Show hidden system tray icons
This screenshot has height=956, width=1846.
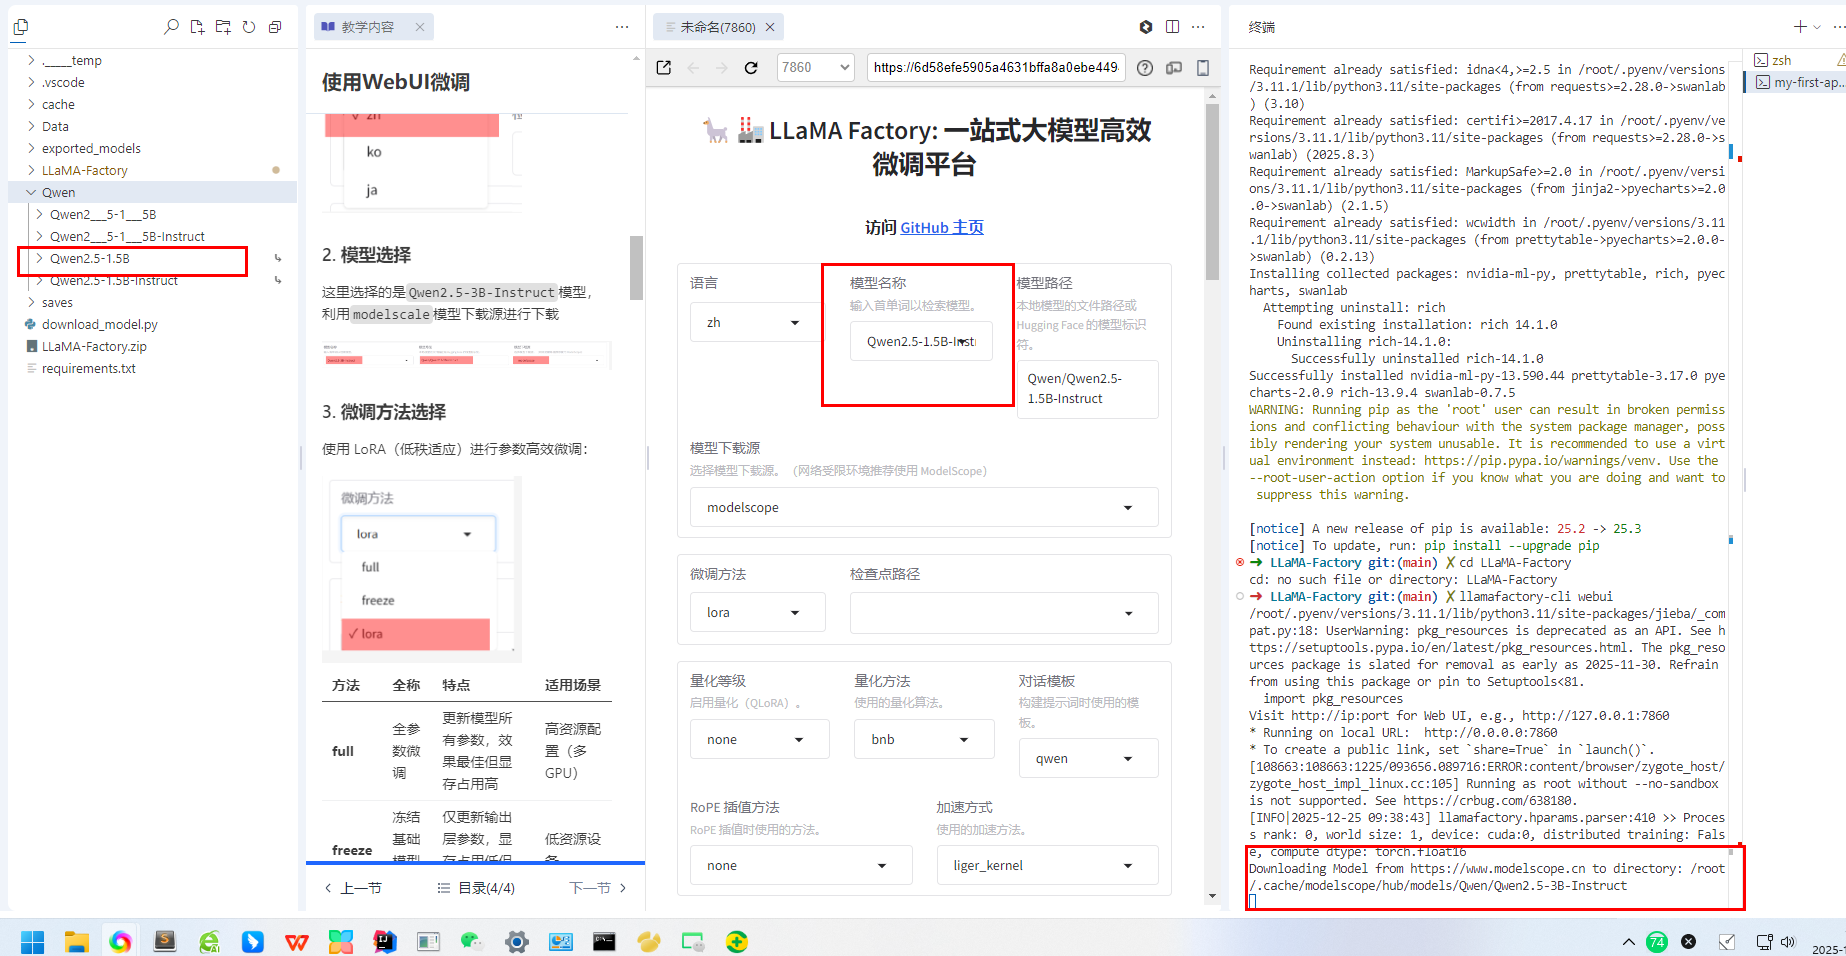[x=1628, y=941]
